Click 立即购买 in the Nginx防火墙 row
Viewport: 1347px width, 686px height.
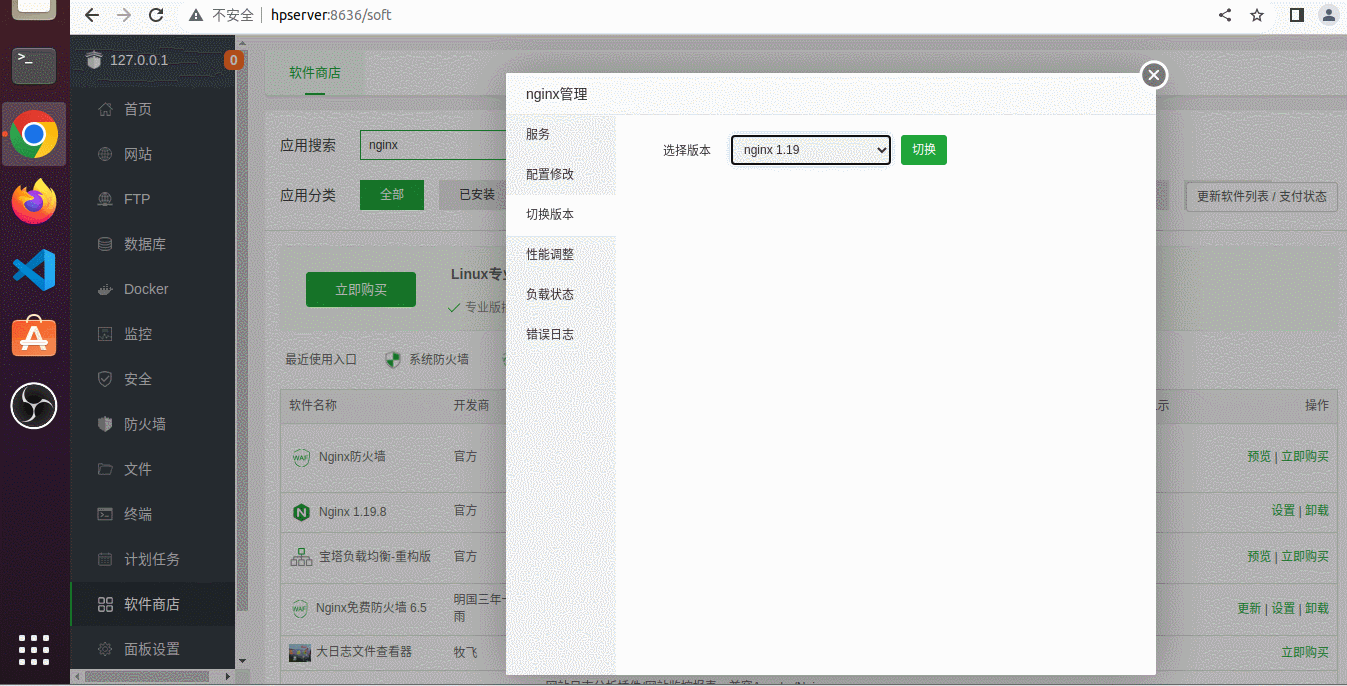(1305, 456)
